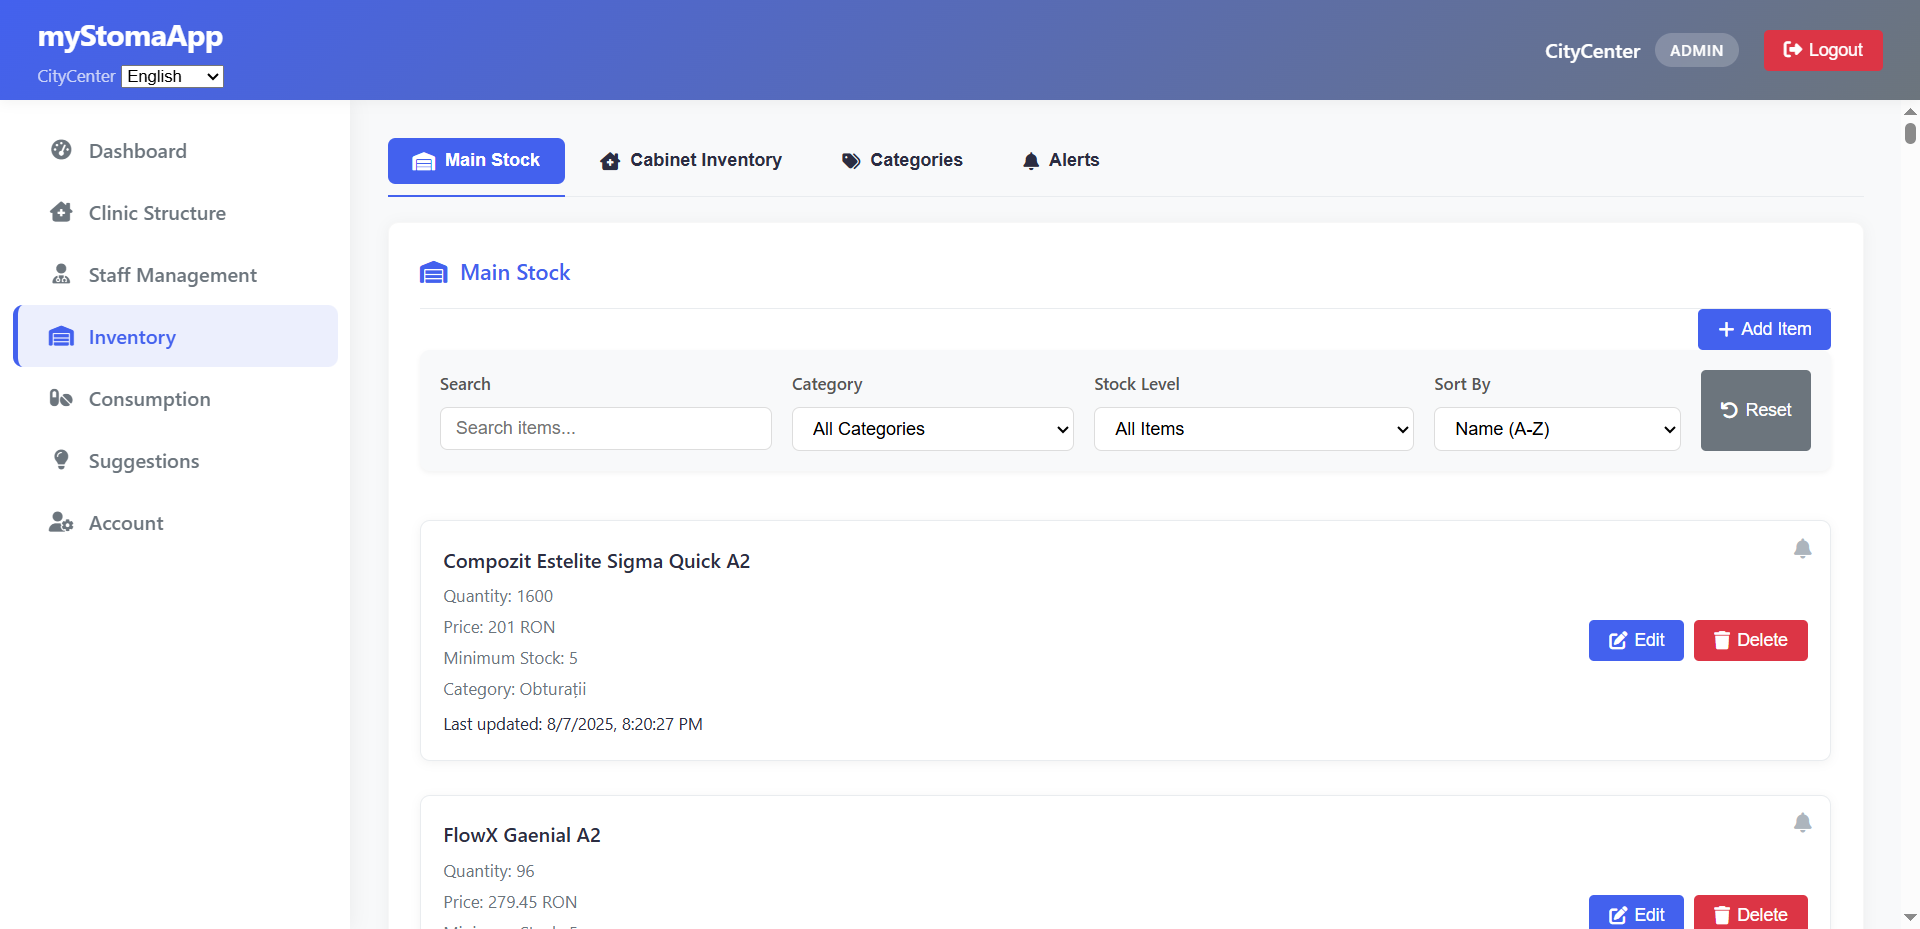Click the Suggestions lightbulb icon

click(x=61, y=460)
